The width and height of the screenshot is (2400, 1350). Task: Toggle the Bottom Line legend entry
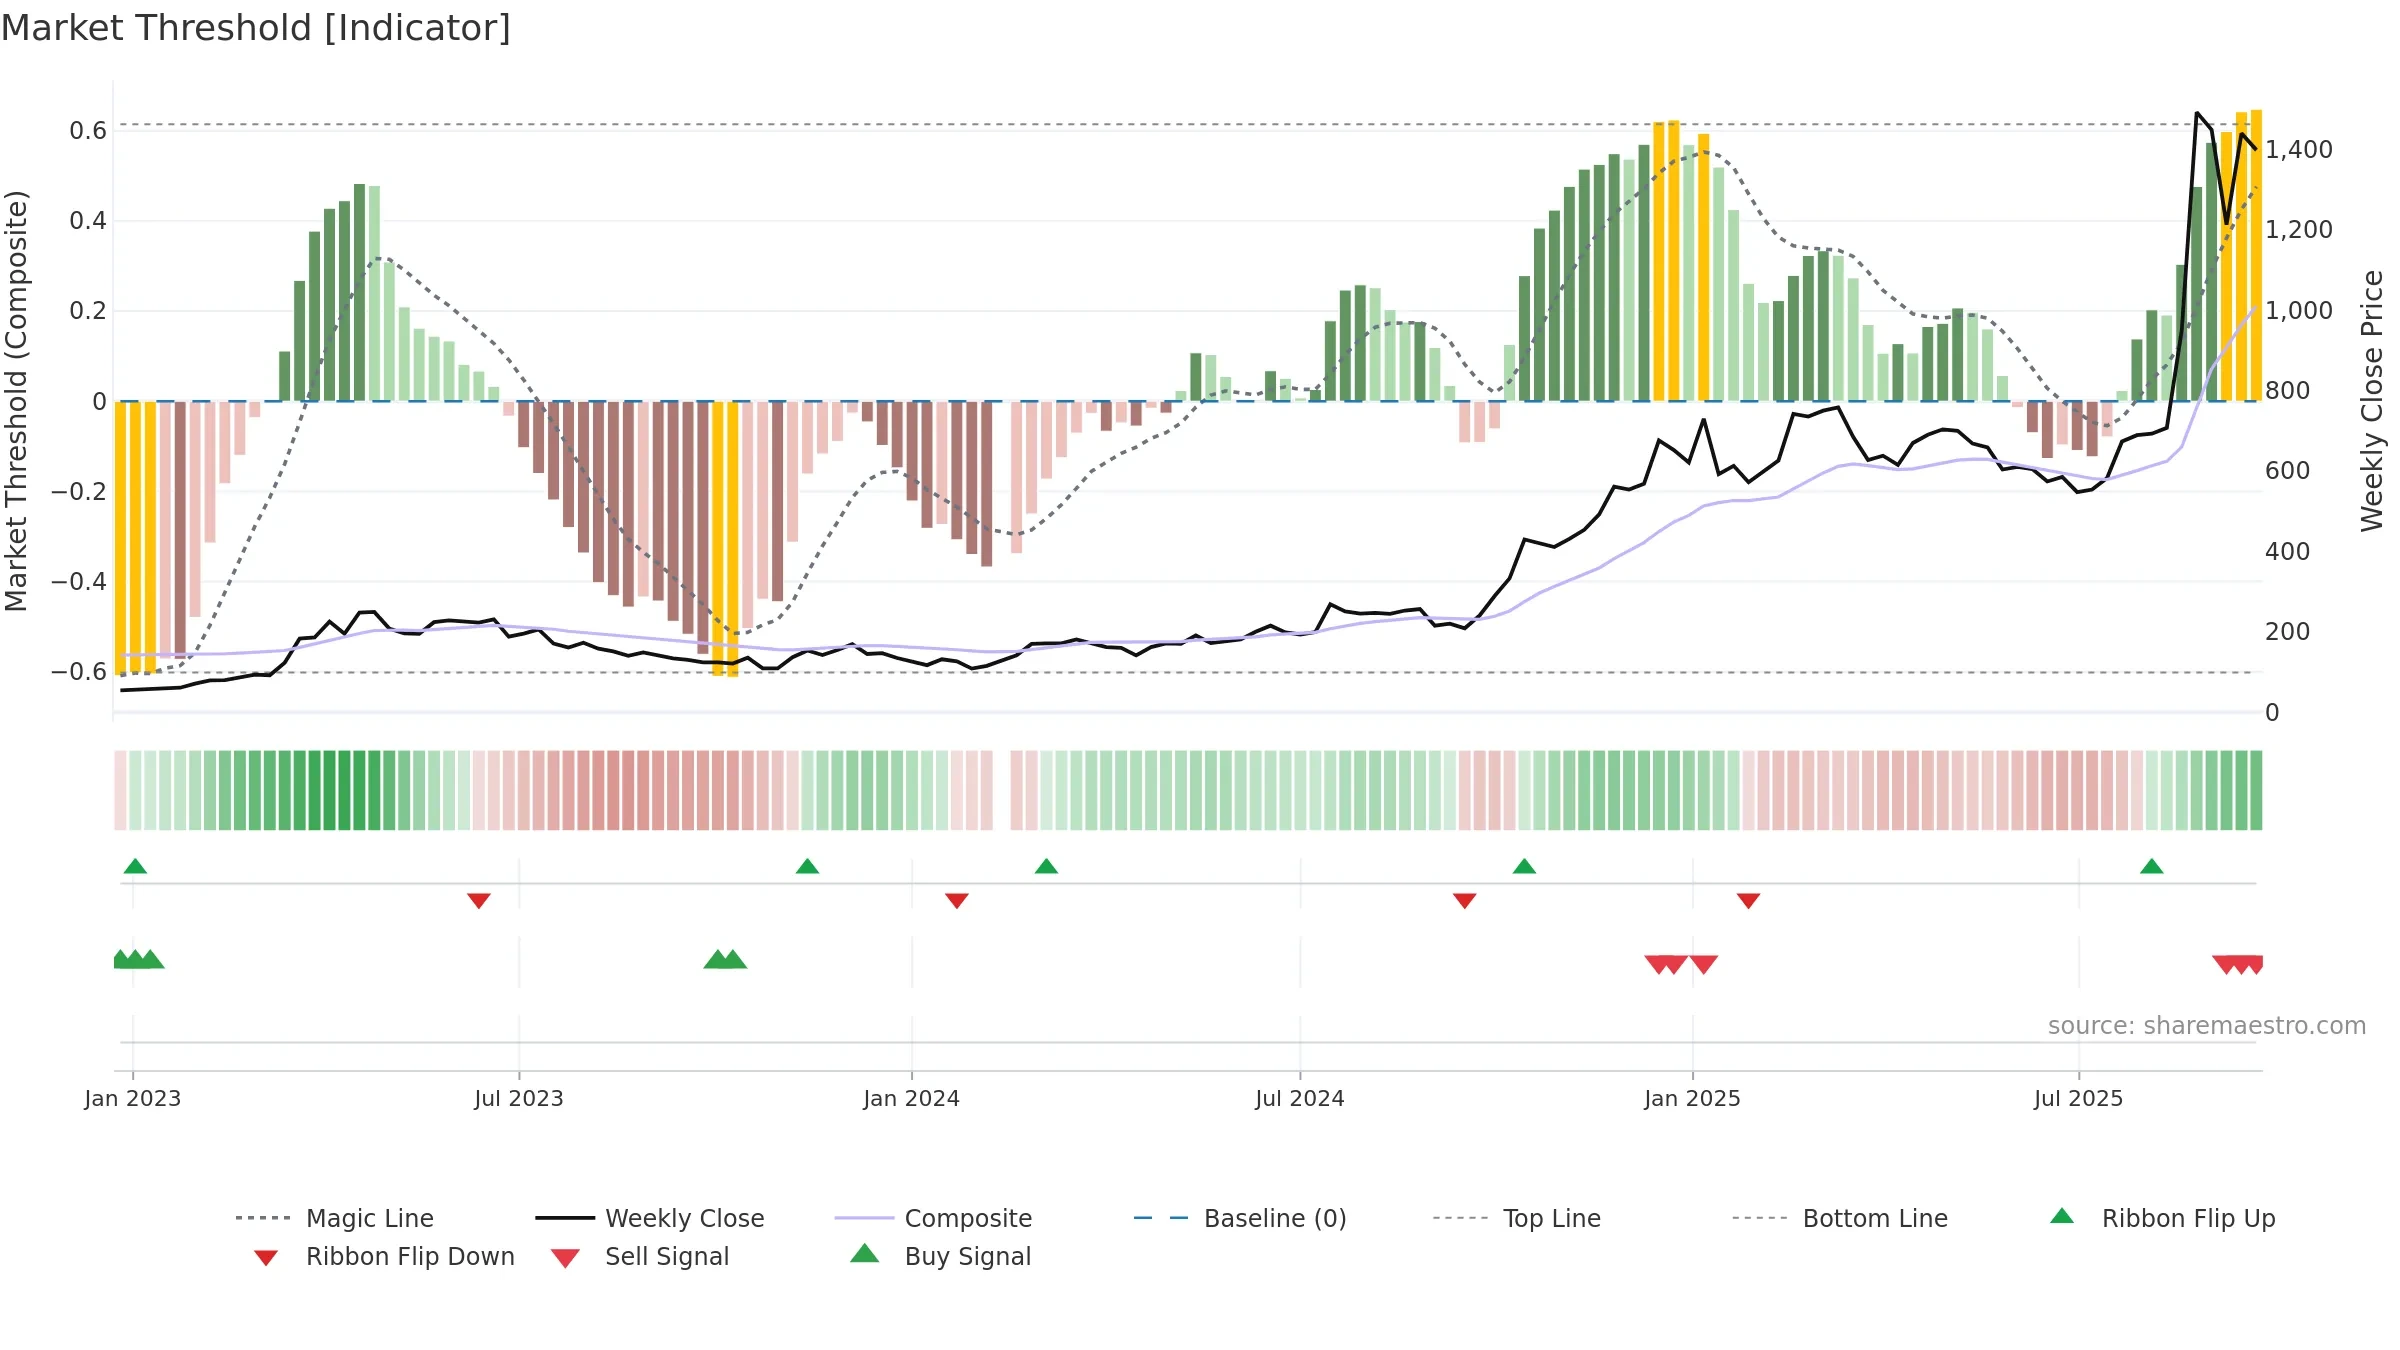(1840, 1218)
